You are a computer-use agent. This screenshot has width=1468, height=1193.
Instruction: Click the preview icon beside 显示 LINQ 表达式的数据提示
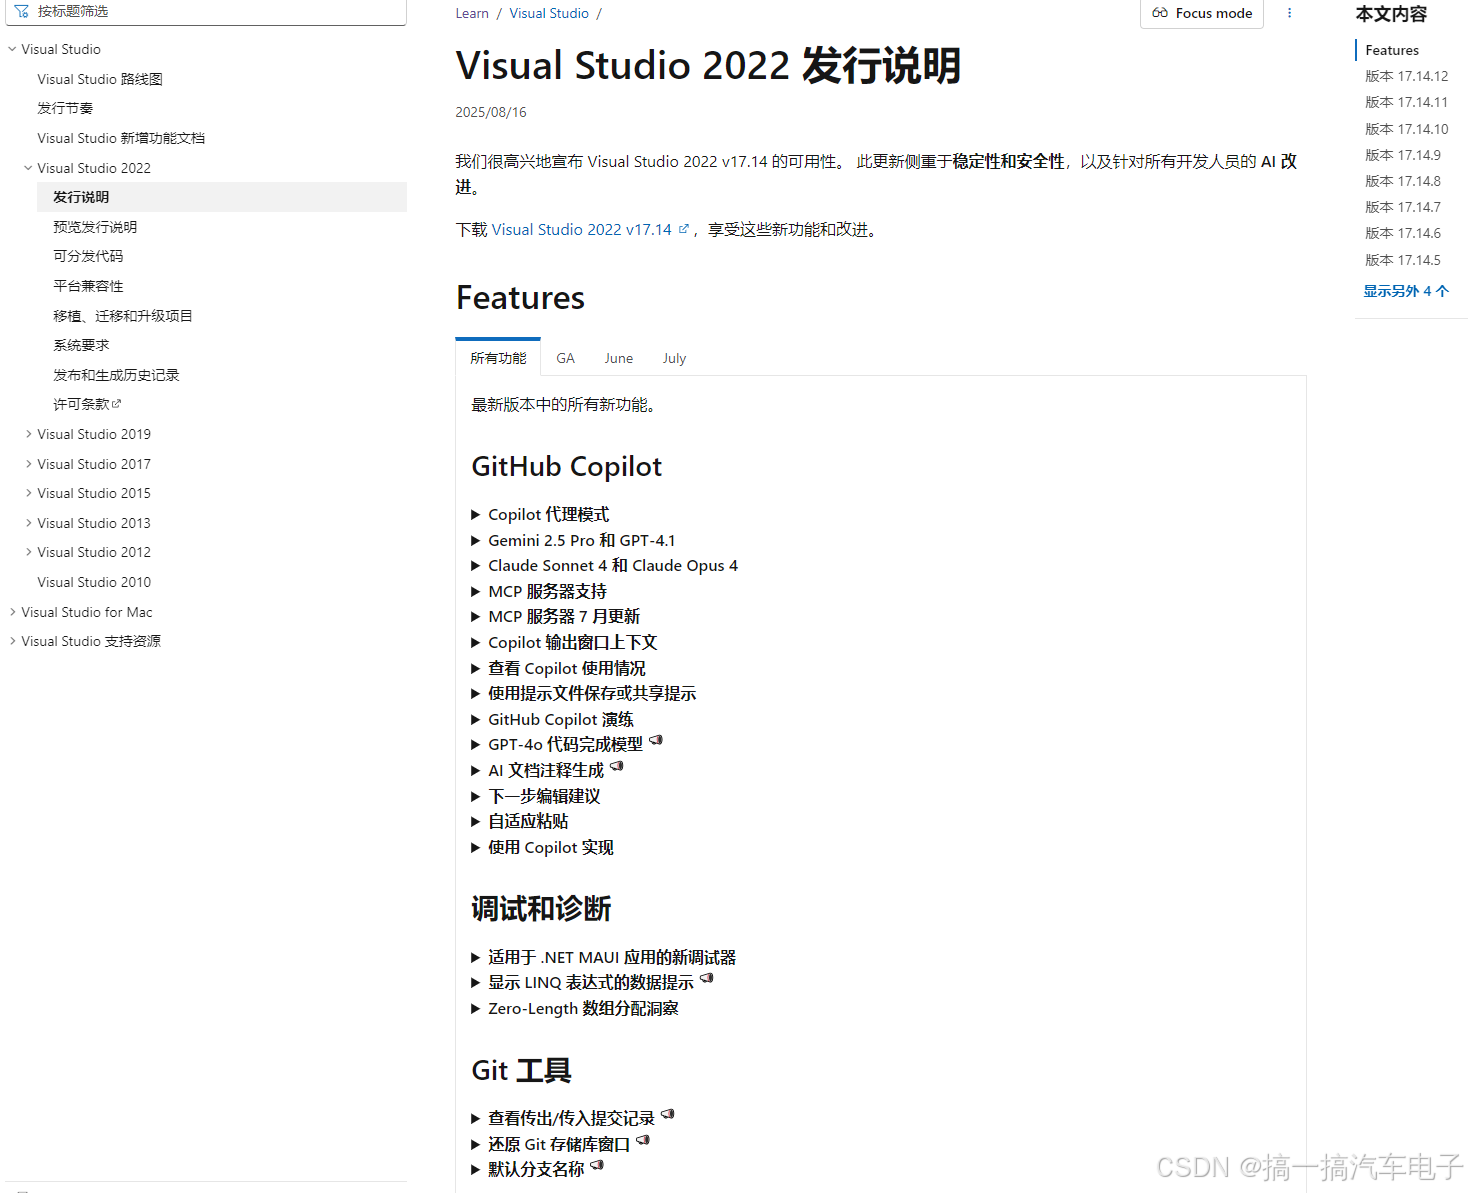707,979
